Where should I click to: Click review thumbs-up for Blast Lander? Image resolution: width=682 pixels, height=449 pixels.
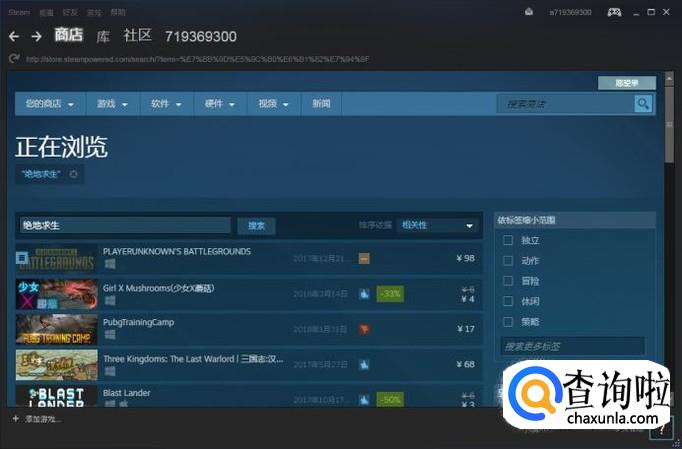tap(364, 399)
